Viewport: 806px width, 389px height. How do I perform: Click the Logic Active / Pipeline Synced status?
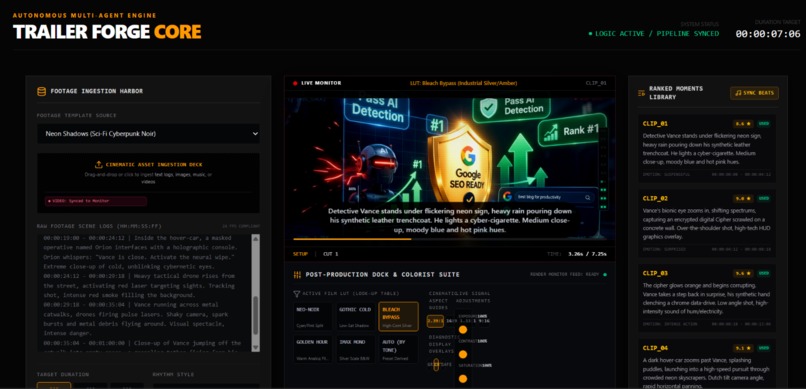pyautogui.click(x=653, y=34)
